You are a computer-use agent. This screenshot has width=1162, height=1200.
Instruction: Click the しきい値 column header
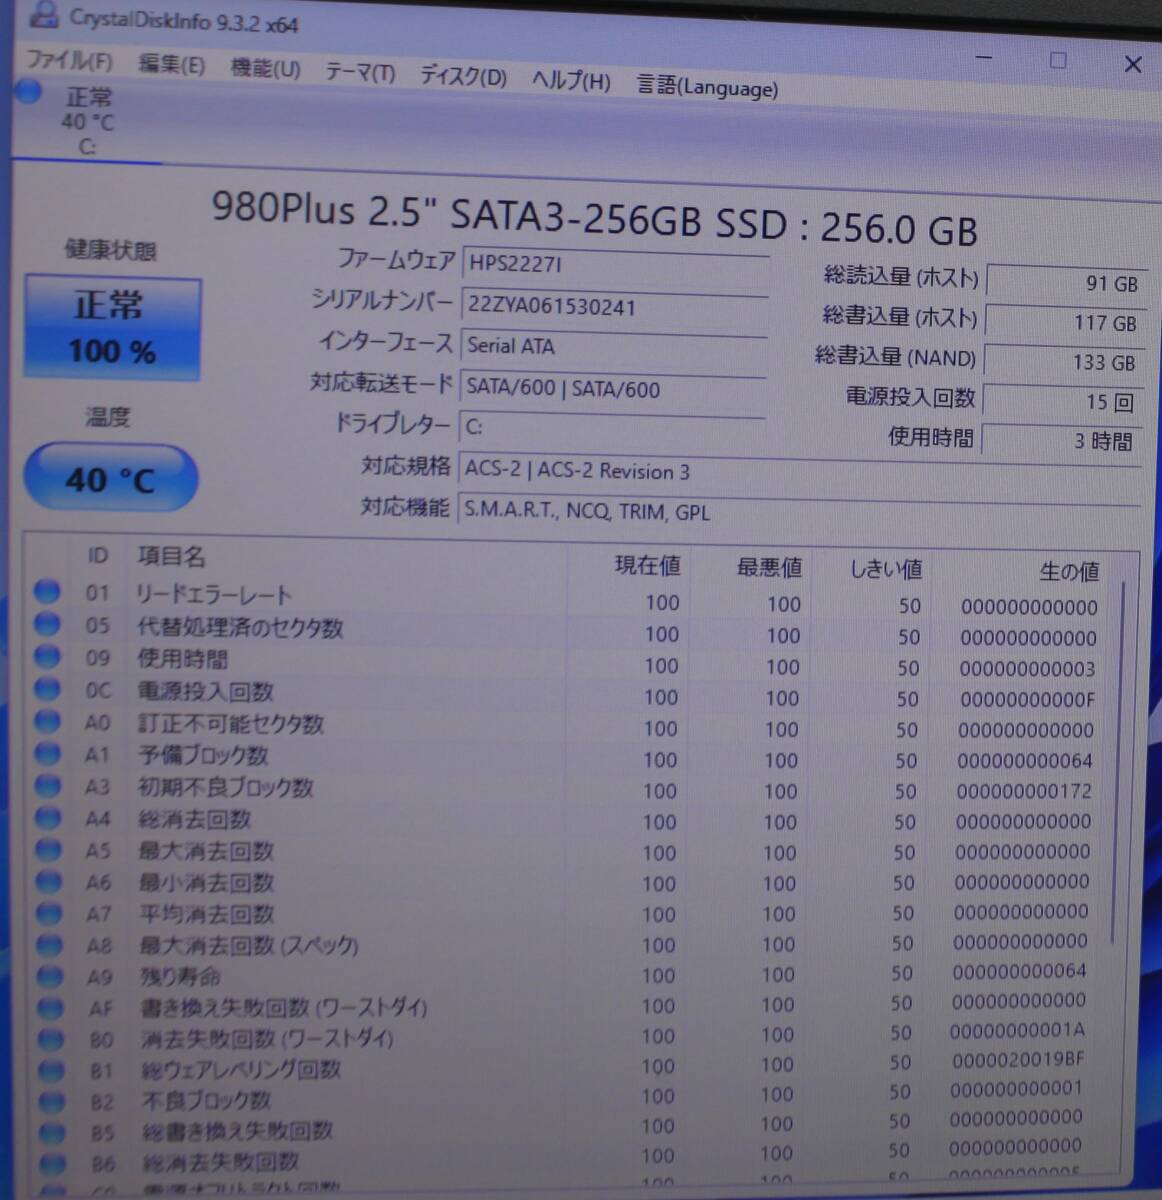pyautogui.click(x=885, y=570)
